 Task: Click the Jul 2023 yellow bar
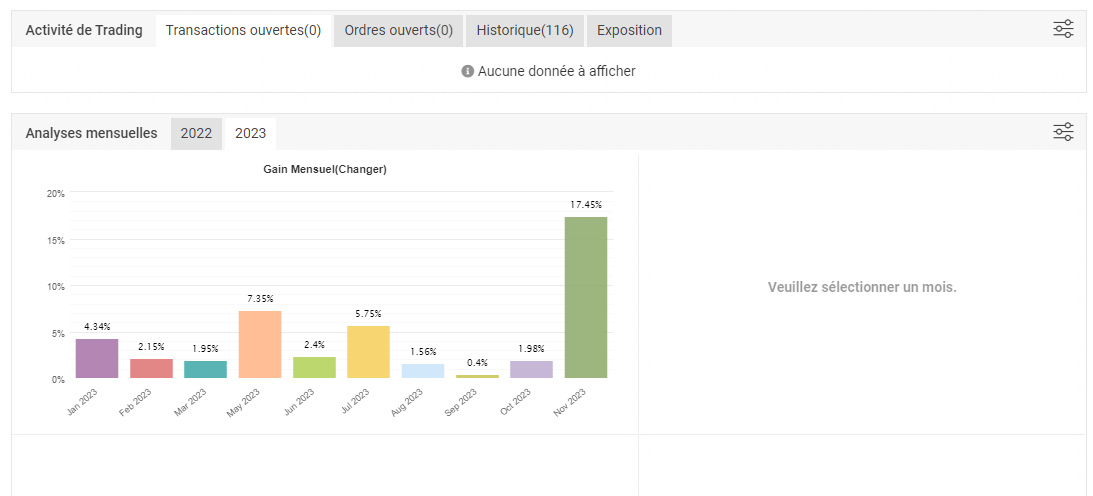click(x=368, y=352)
